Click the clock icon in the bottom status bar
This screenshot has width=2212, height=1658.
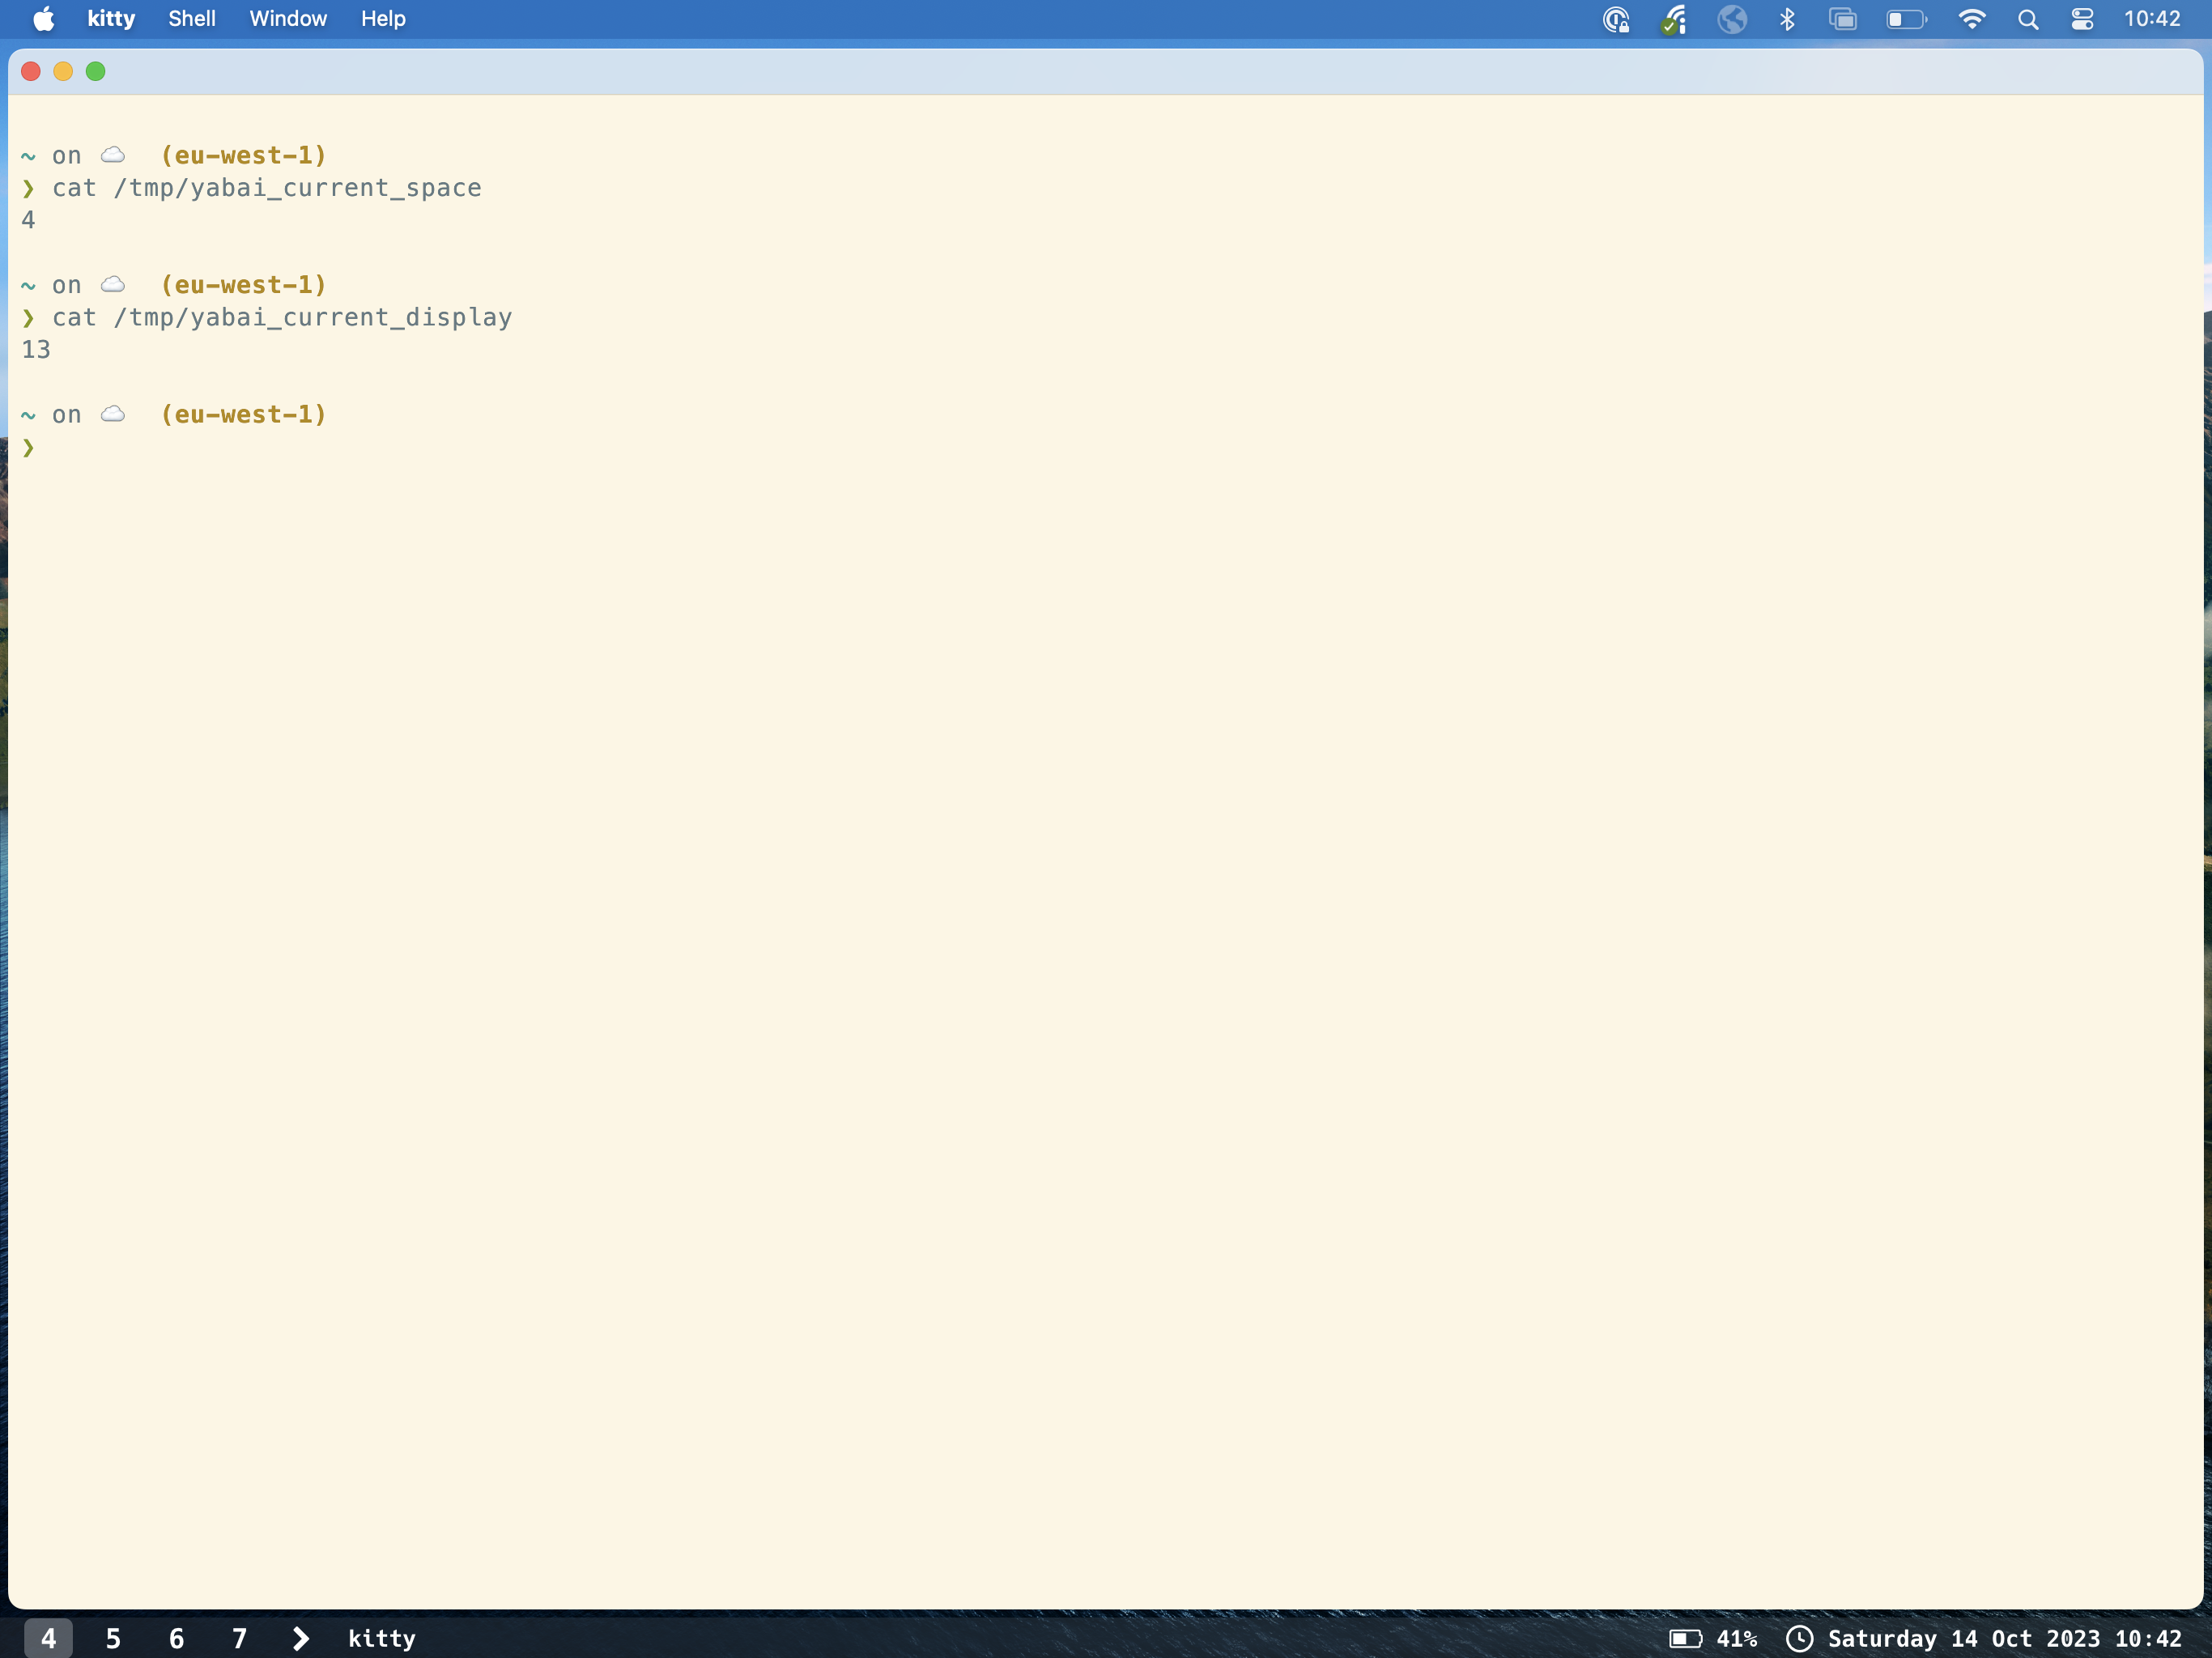(x=1800, y=1638)
